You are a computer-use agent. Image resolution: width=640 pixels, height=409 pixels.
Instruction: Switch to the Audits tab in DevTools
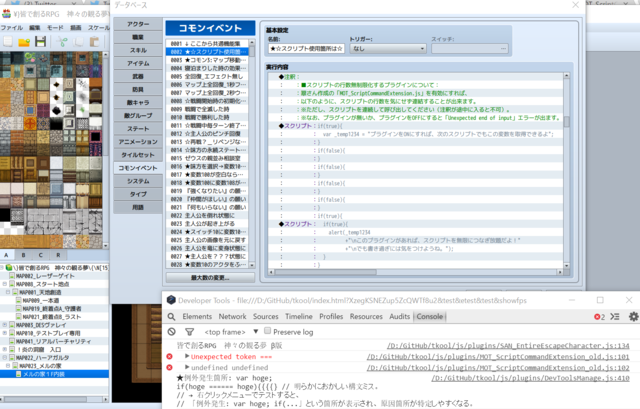(400, 317)
